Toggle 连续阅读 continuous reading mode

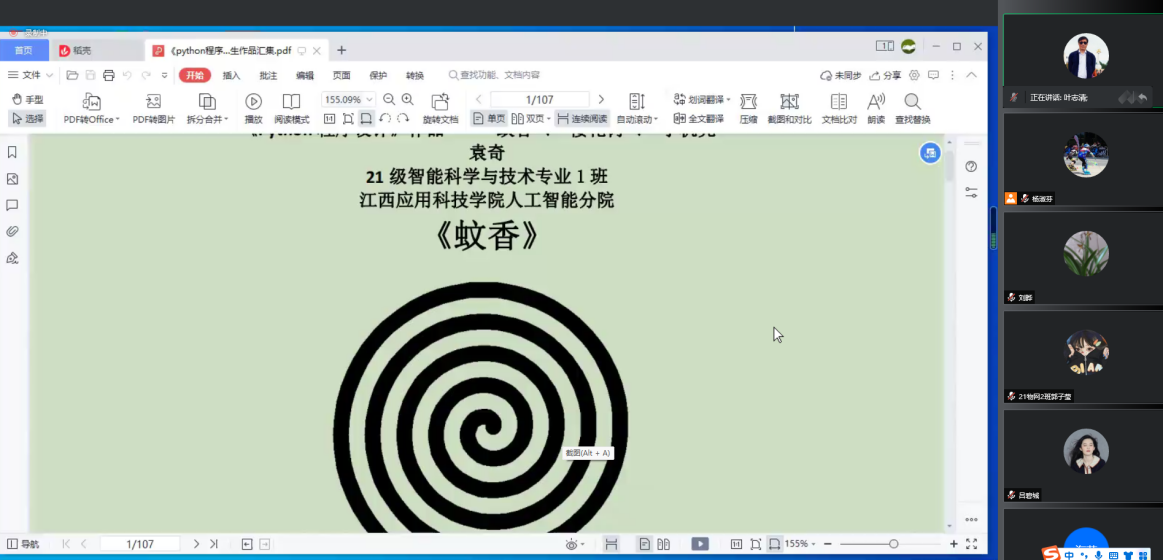tap(582, 118)
